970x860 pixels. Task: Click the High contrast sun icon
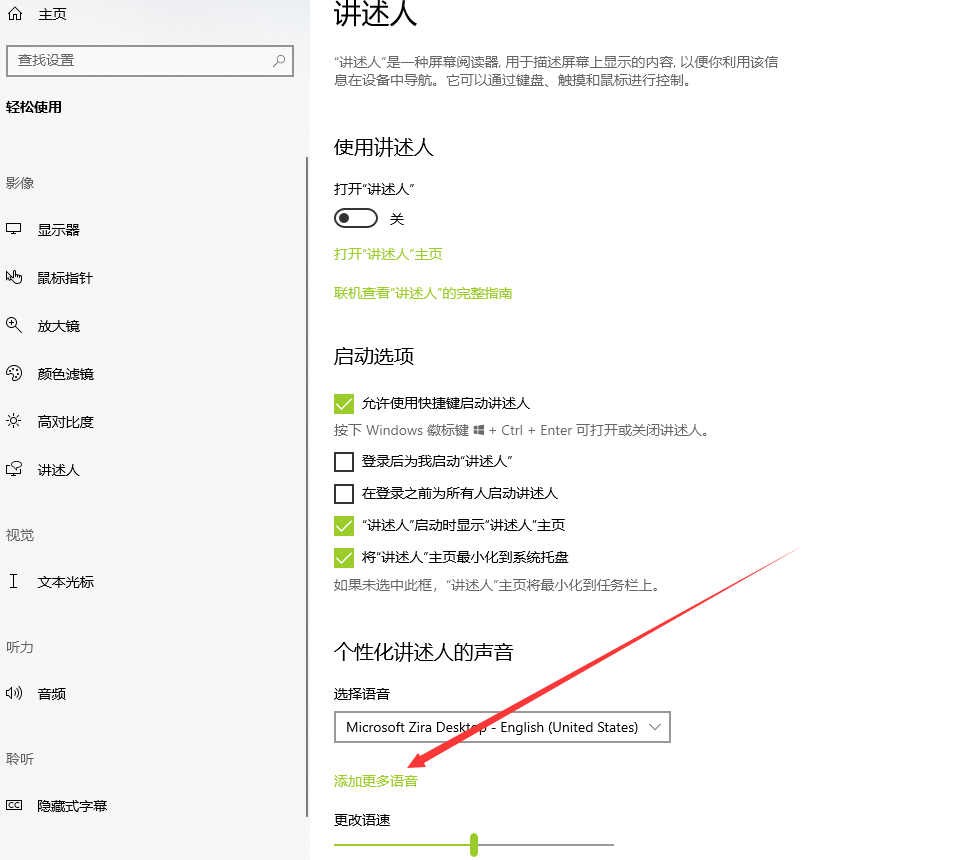(x=14, y=421)
